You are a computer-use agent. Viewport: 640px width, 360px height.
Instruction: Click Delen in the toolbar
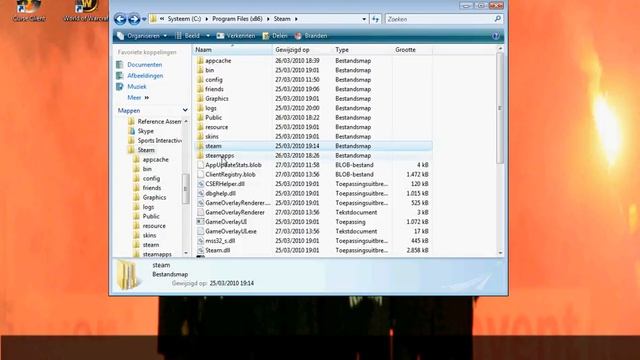[x=275, y=36]
